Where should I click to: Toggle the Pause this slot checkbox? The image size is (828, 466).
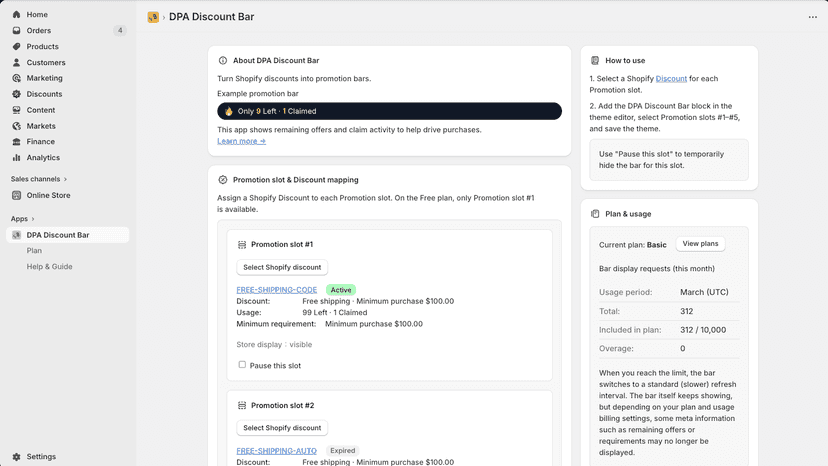(242, 365)
